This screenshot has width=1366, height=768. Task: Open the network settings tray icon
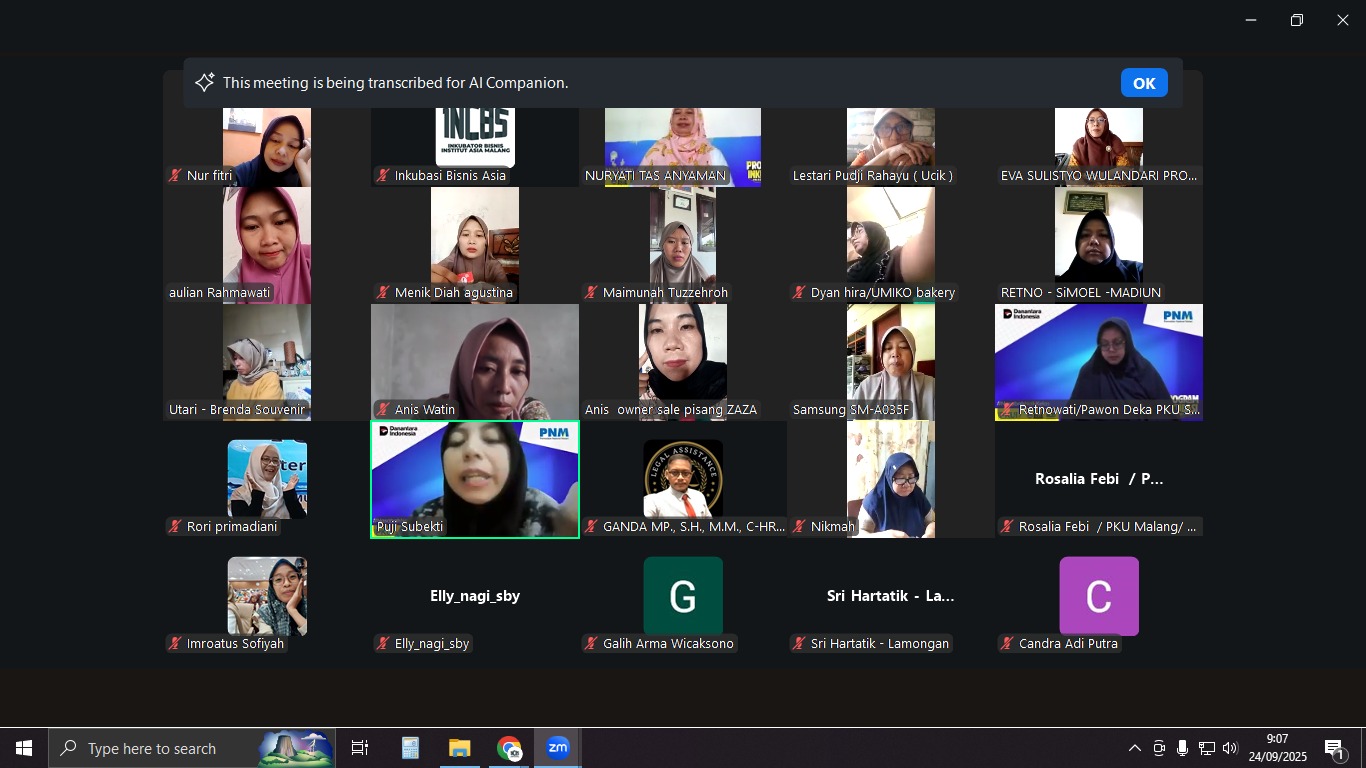1206,748
